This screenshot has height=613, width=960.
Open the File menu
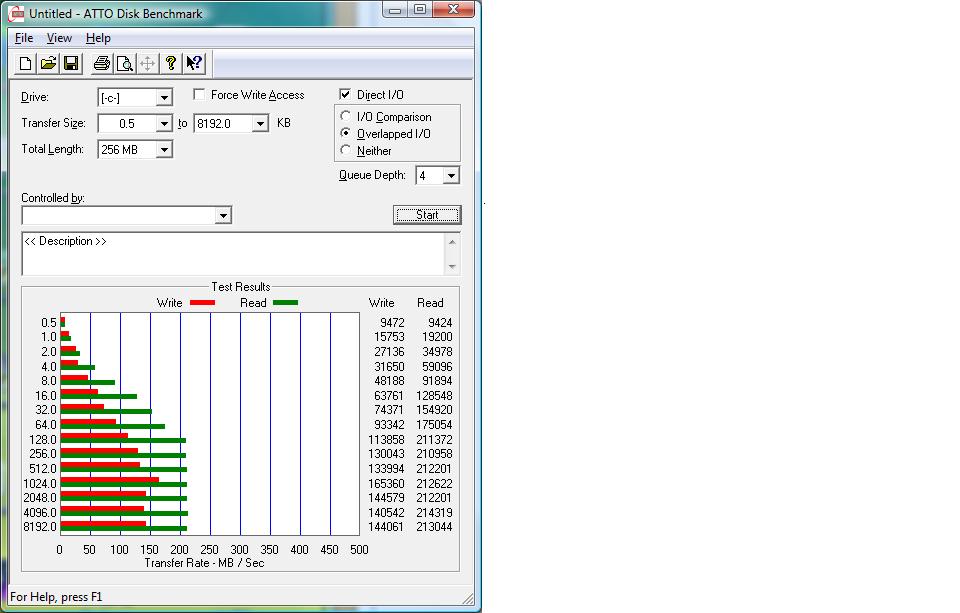(x=24, y=38)
